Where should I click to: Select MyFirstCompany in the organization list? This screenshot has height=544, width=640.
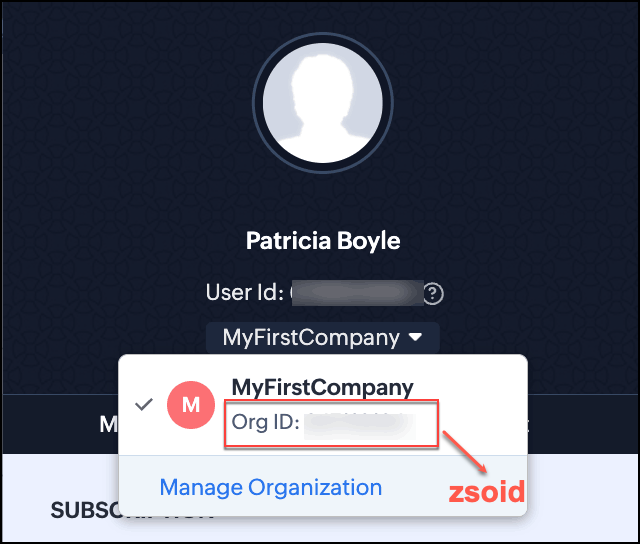click(322, 387)
